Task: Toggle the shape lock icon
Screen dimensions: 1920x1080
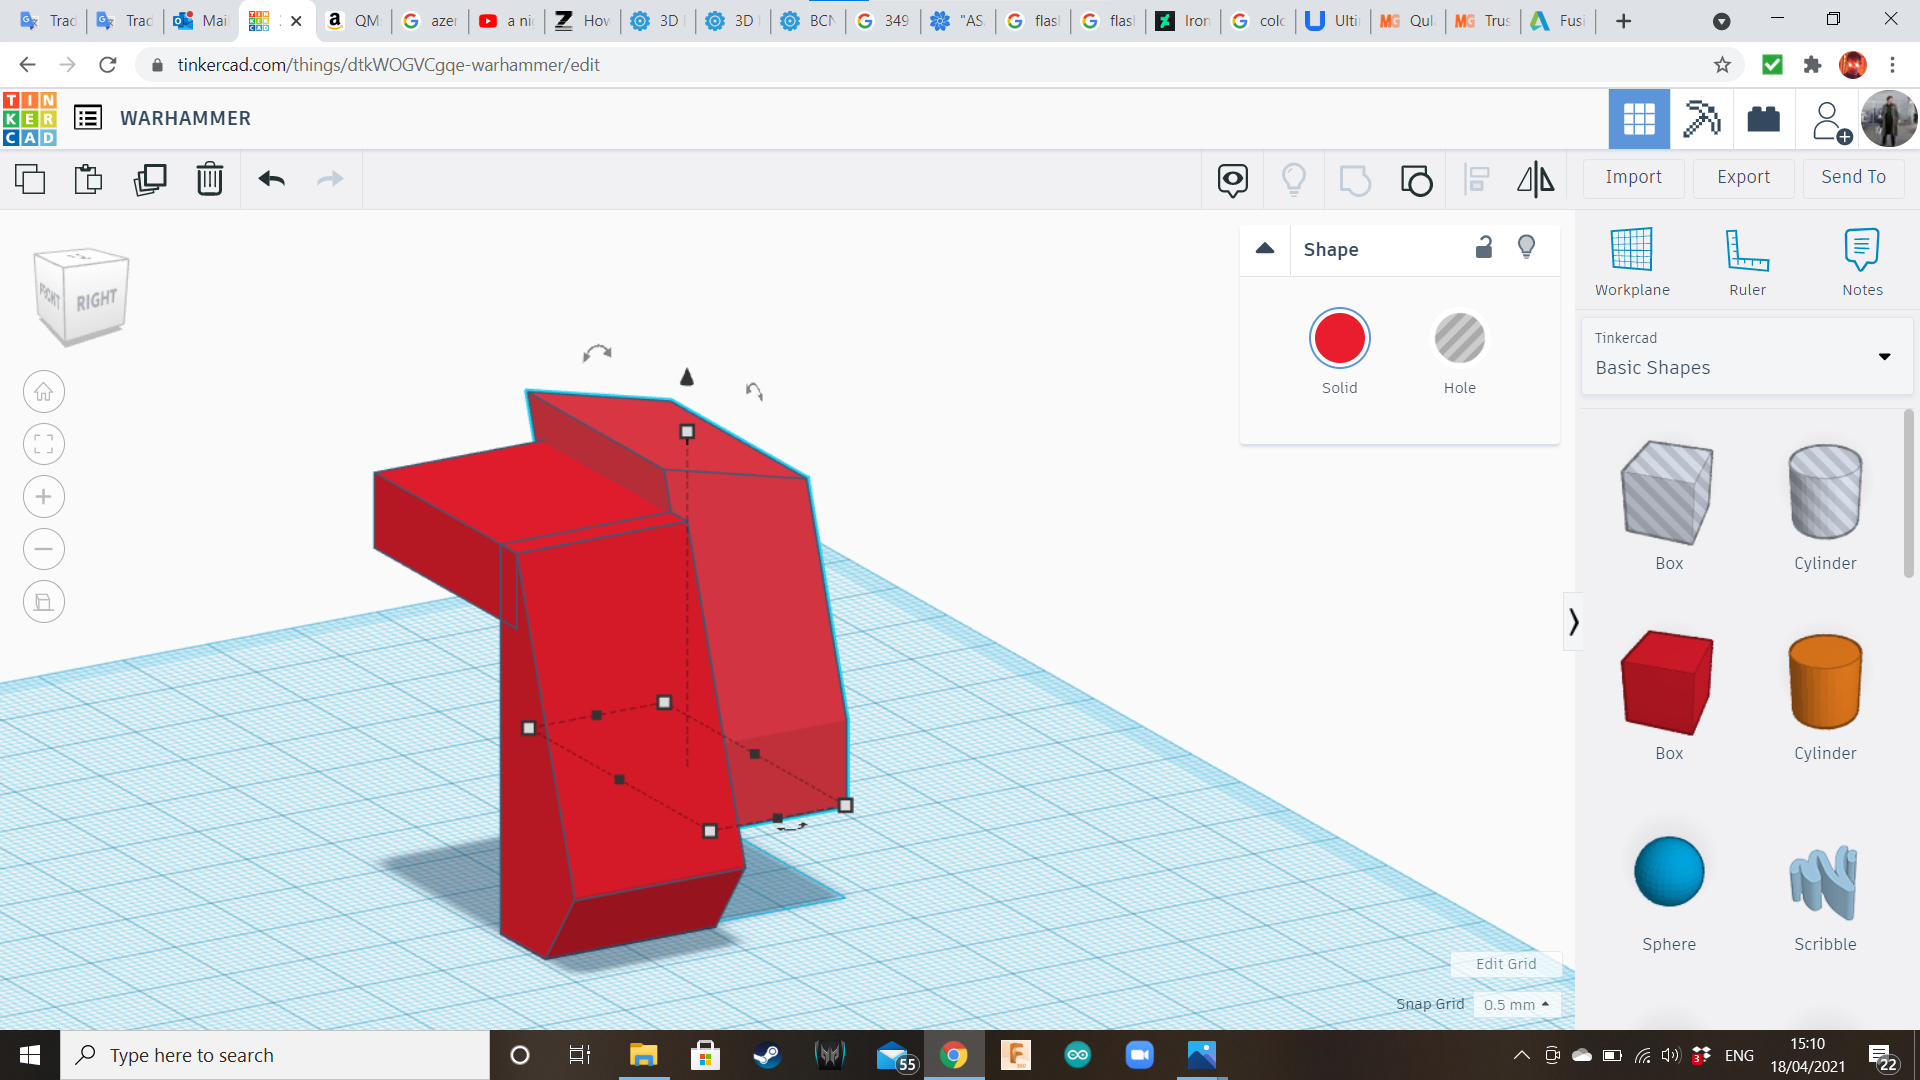Action: pos(1484,248)
